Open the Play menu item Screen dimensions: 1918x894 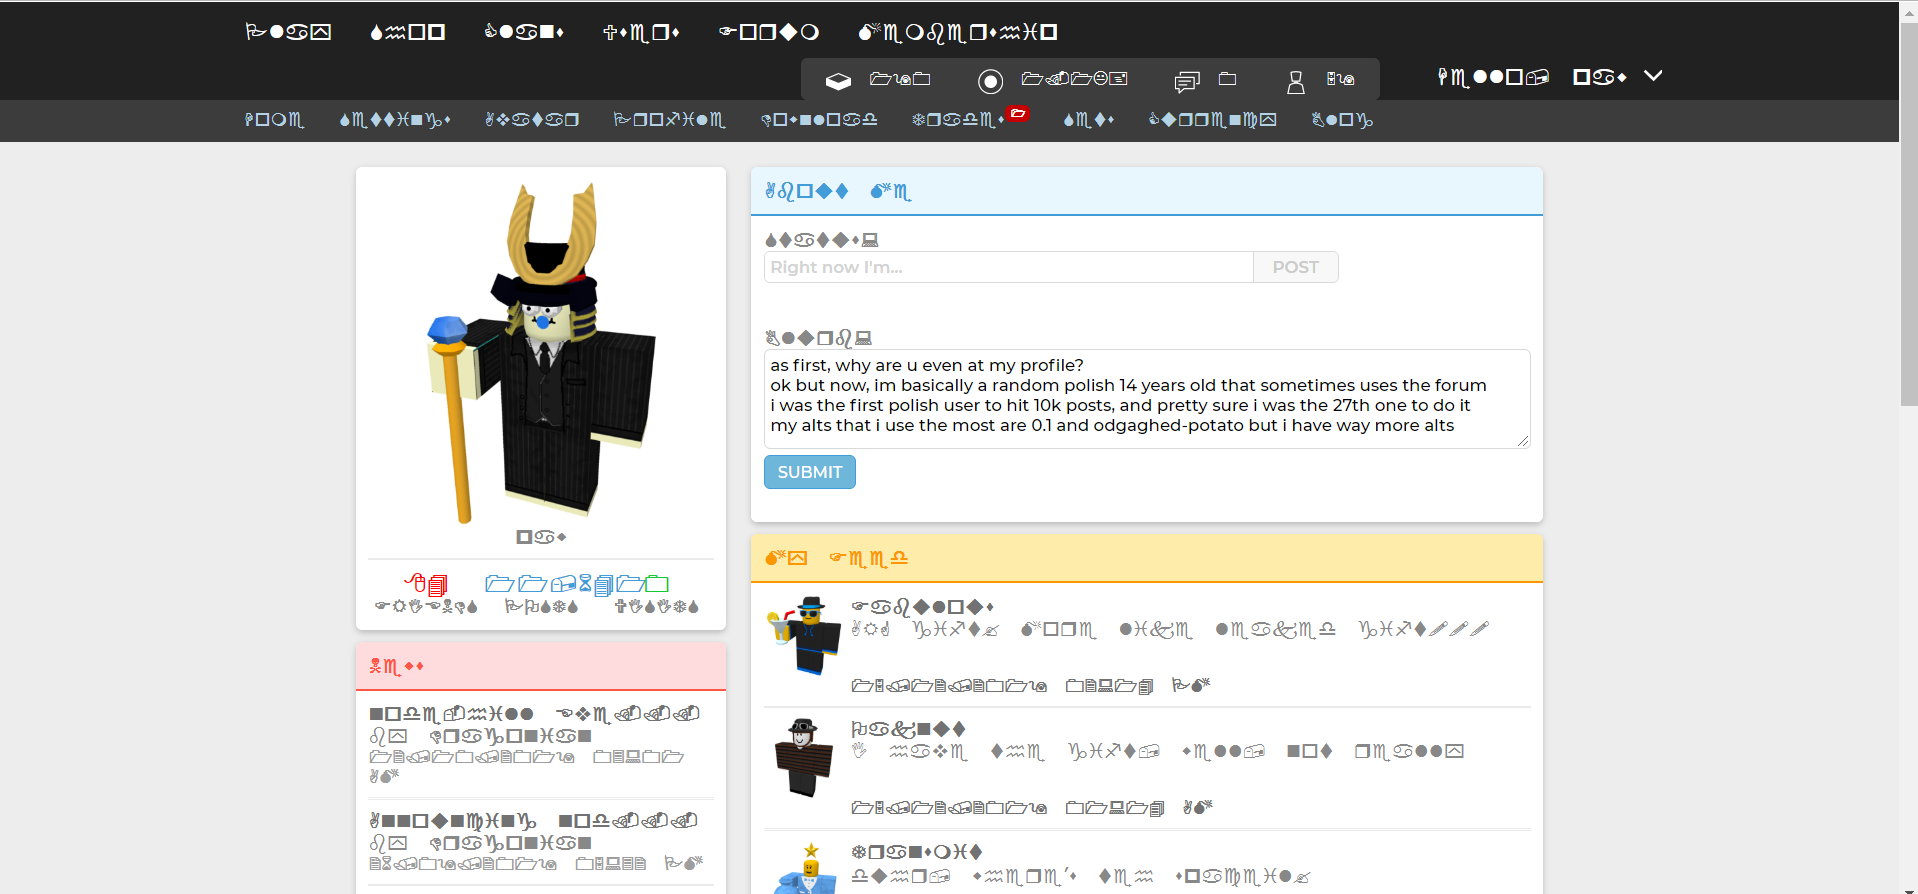(288, 32)
